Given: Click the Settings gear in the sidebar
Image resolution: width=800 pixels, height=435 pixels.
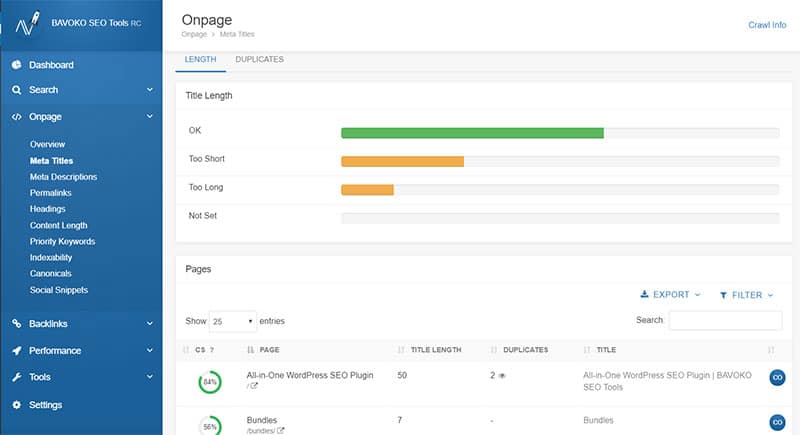Looking at the screenshot, I should point(17,405).
